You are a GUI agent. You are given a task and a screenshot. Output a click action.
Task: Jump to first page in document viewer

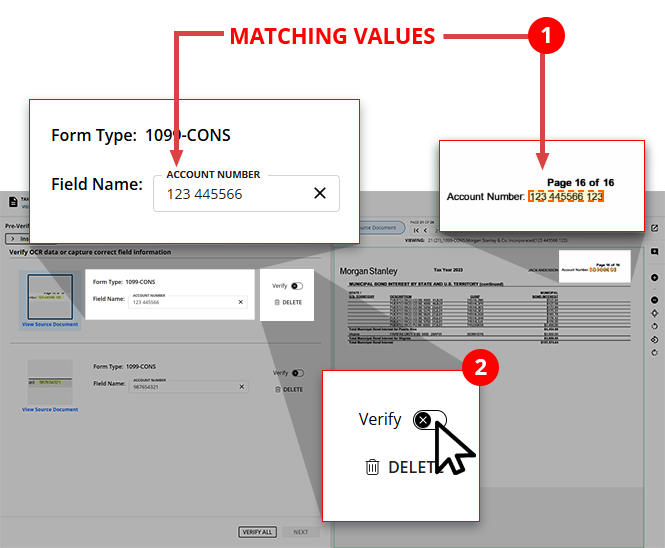pos(416,230)
